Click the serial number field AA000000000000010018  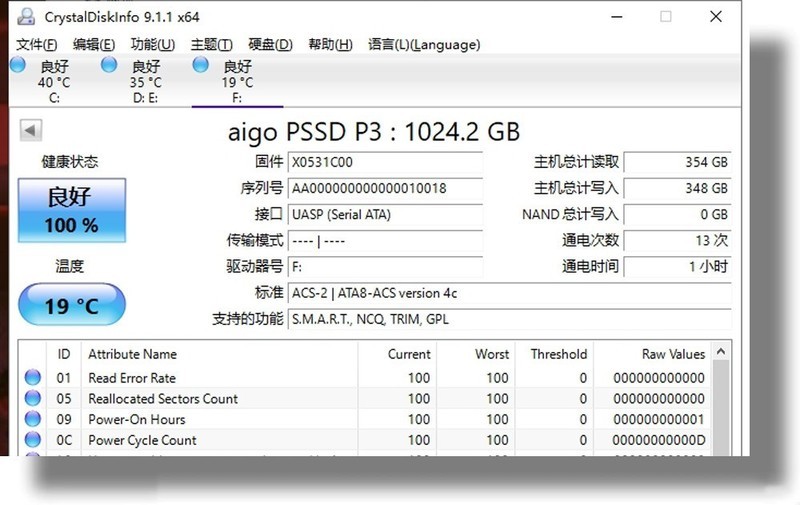[x=385, y=189]
